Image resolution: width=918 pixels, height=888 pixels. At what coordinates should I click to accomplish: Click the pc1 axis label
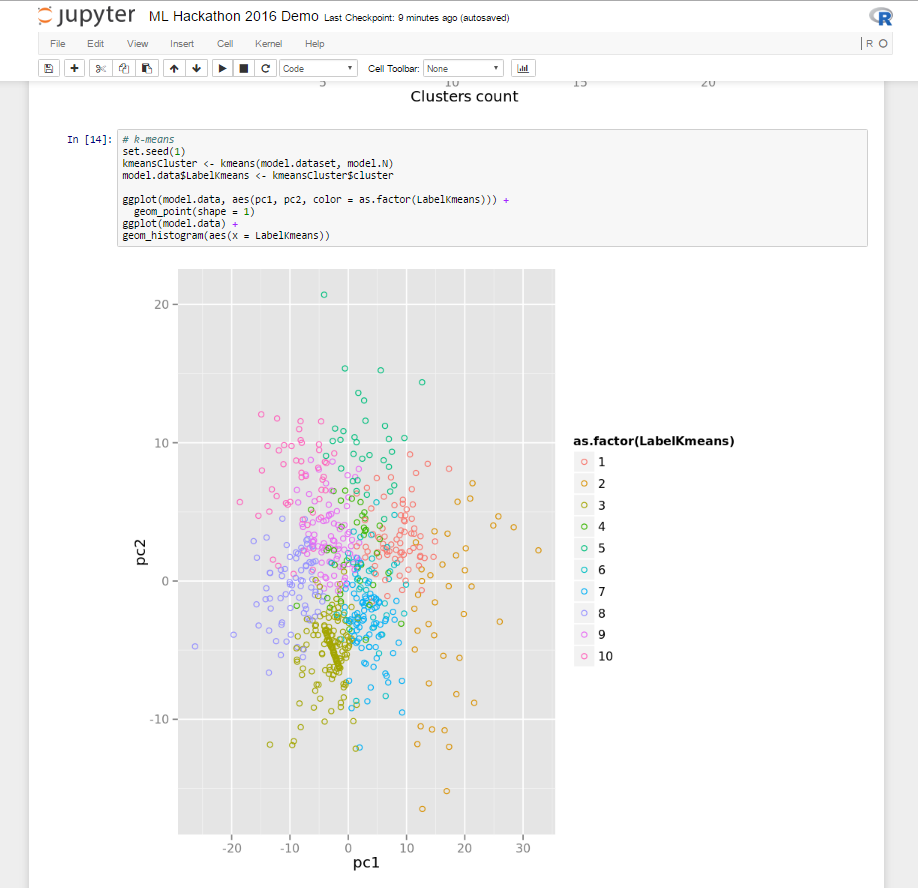pos(366,862)
